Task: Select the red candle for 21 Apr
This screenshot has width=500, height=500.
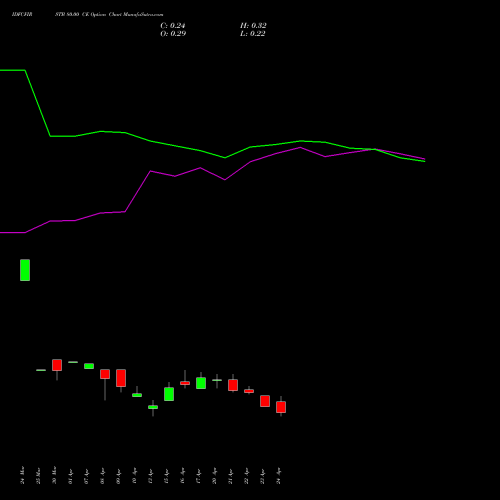Action: (233, 385)
